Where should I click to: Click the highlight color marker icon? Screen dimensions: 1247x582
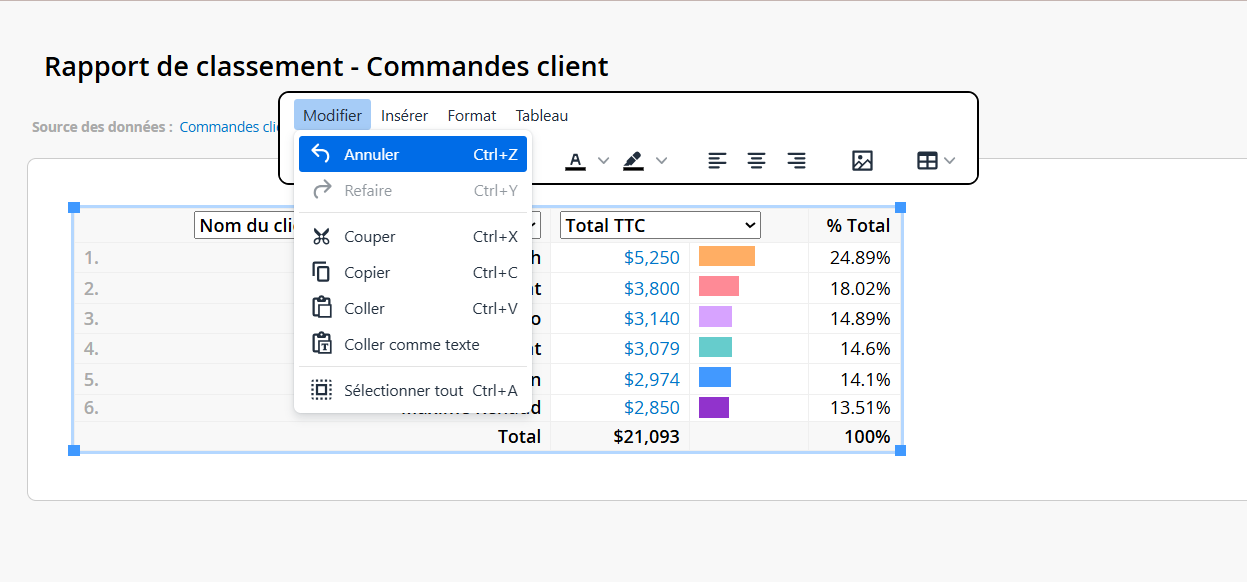[633, 160]
